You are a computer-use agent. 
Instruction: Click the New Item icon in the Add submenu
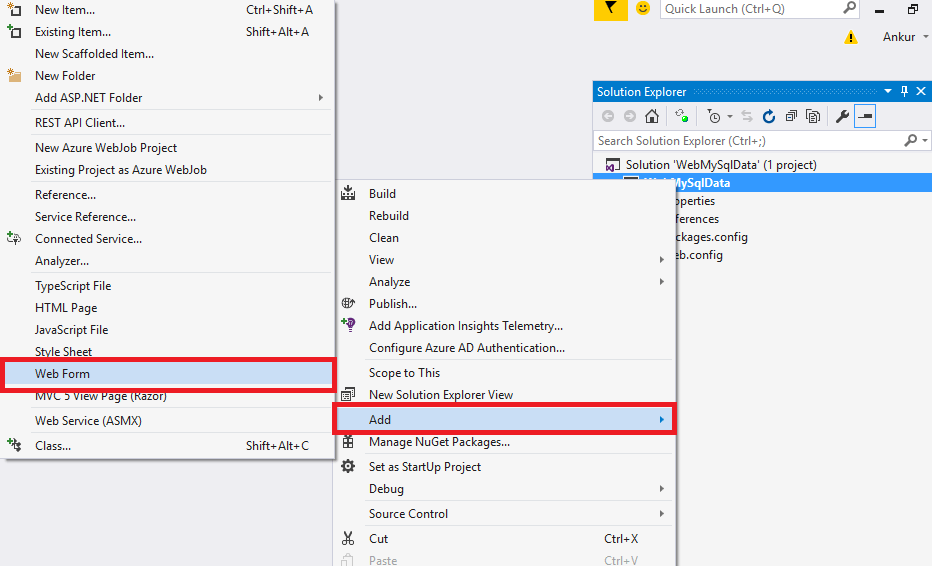(x=14, y=9)
